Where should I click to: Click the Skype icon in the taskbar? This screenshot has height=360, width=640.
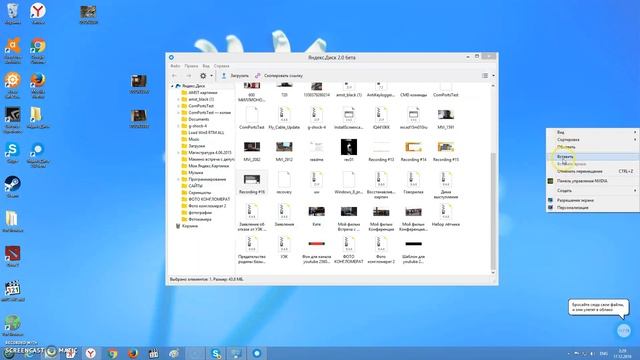tap(216, 353)
